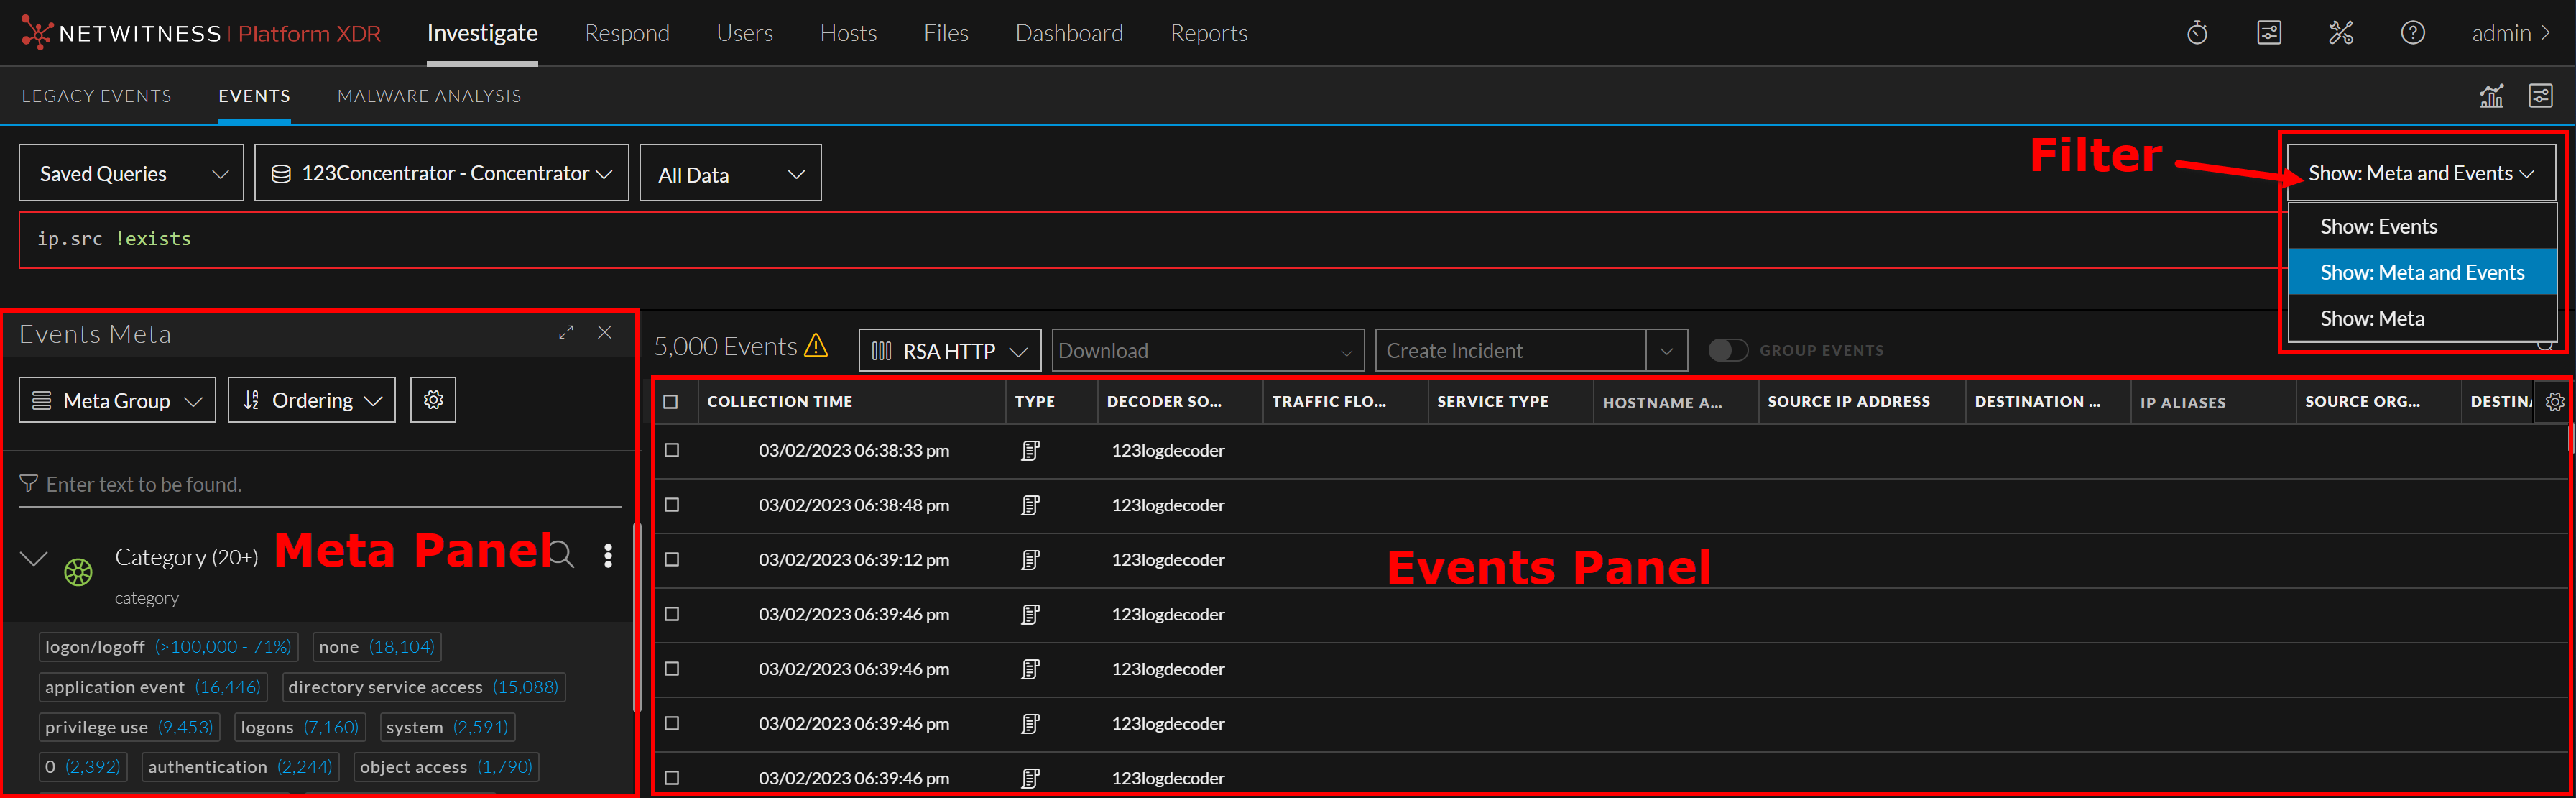This screenshot has height=798, width=2576.
Task: Click the directory service access value
Action: 385,687
